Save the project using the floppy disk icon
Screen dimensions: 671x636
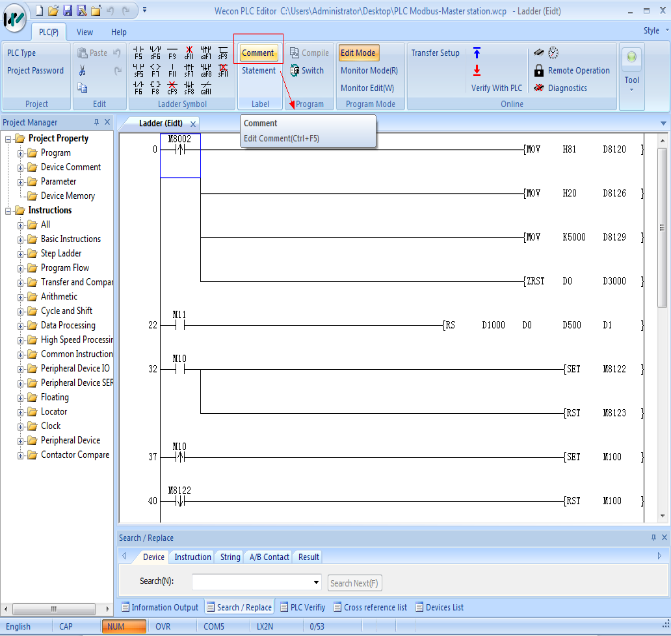(x=67, y=11)
